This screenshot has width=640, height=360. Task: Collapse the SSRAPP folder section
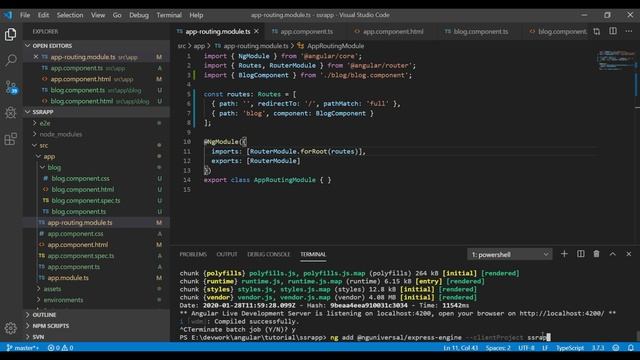28,112
